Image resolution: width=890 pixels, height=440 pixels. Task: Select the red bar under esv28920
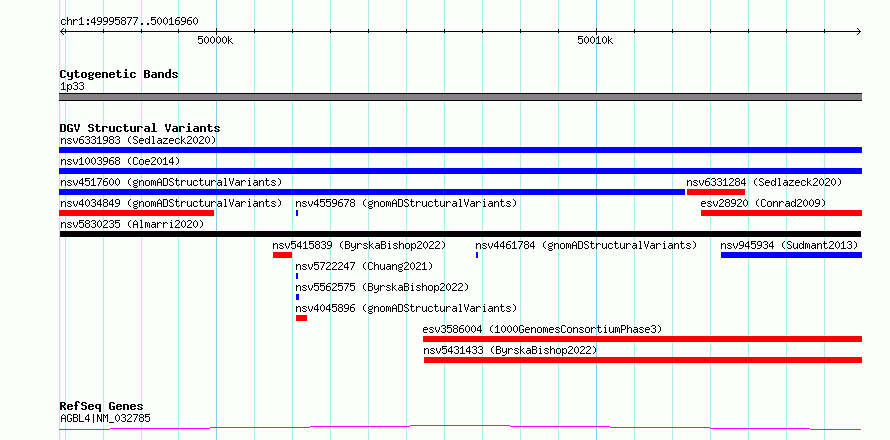click(782, 213)
